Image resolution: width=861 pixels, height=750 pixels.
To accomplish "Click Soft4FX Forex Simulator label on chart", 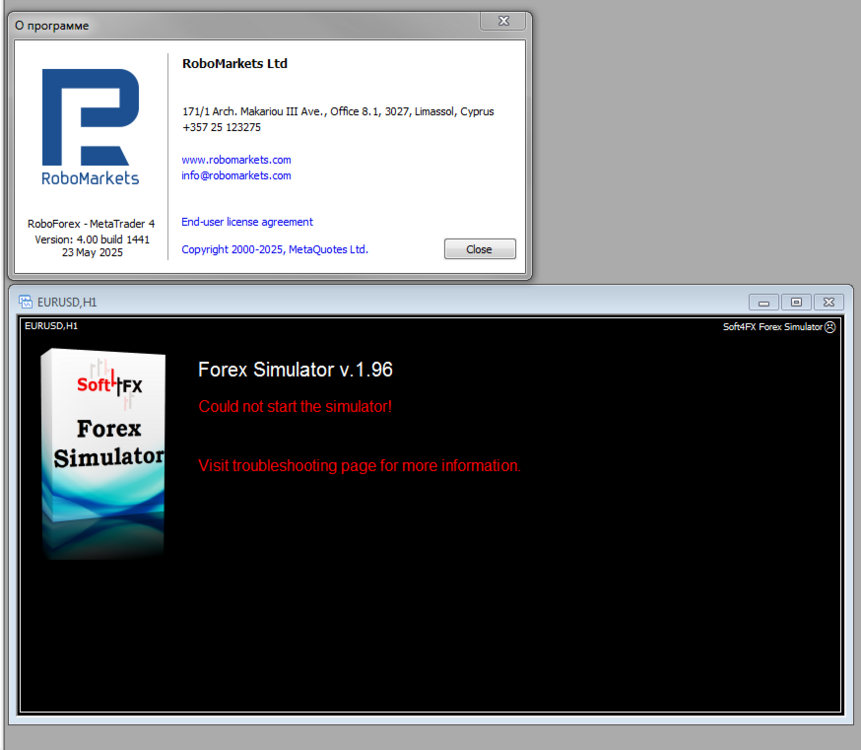I will 772,327.
